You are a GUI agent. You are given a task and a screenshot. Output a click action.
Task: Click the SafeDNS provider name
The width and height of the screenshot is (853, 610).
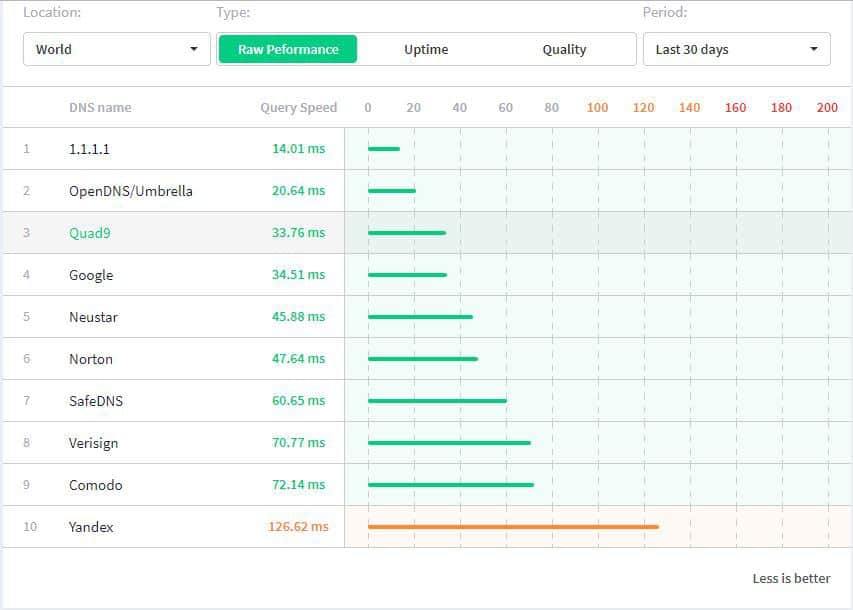click(96, 401)
